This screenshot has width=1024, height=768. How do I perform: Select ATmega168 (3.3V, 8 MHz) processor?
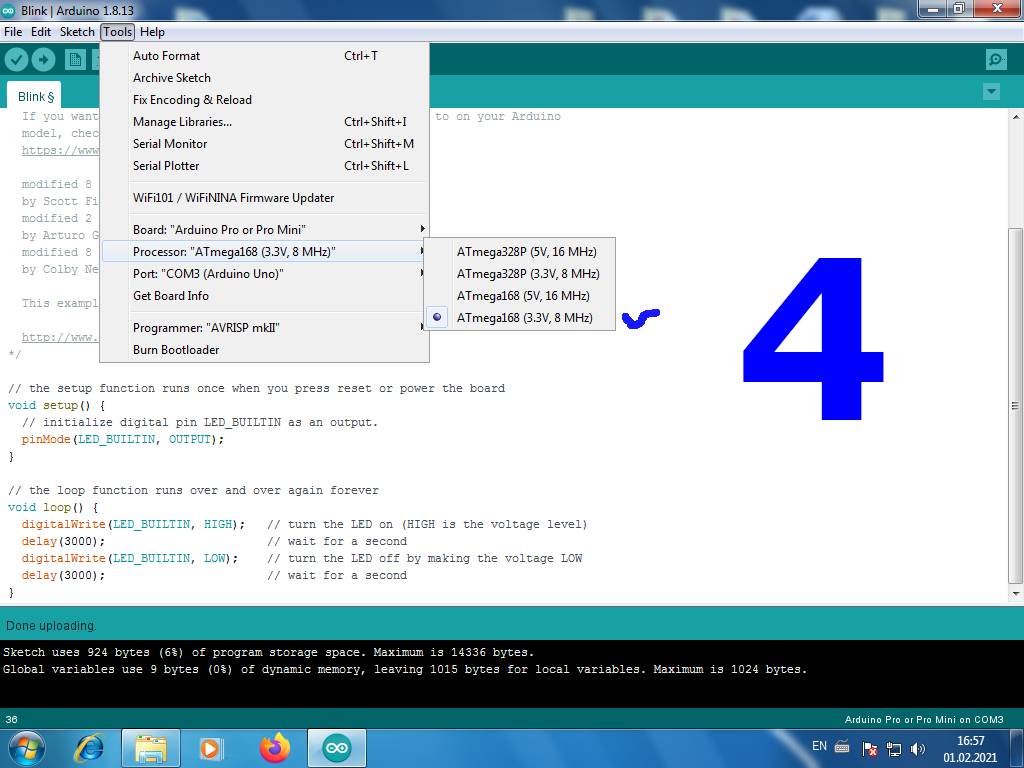tap(519, 318)
